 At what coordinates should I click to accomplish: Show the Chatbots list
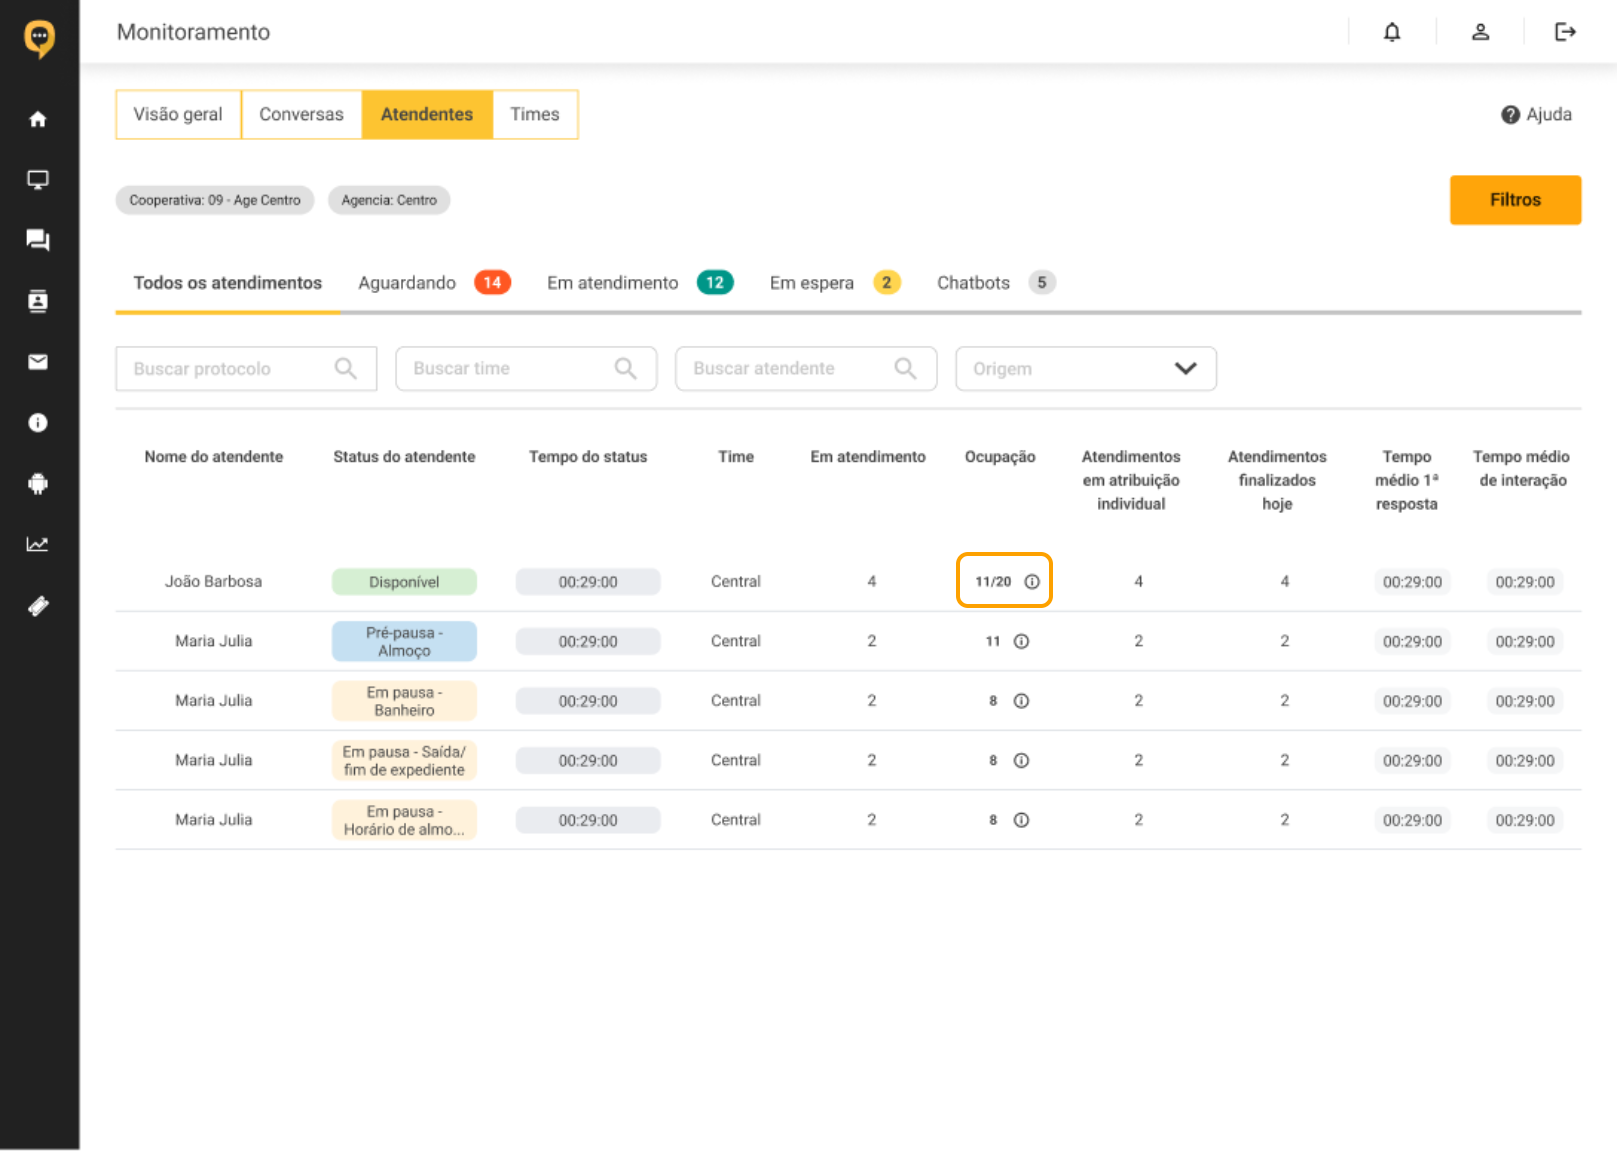click(996, 283)
